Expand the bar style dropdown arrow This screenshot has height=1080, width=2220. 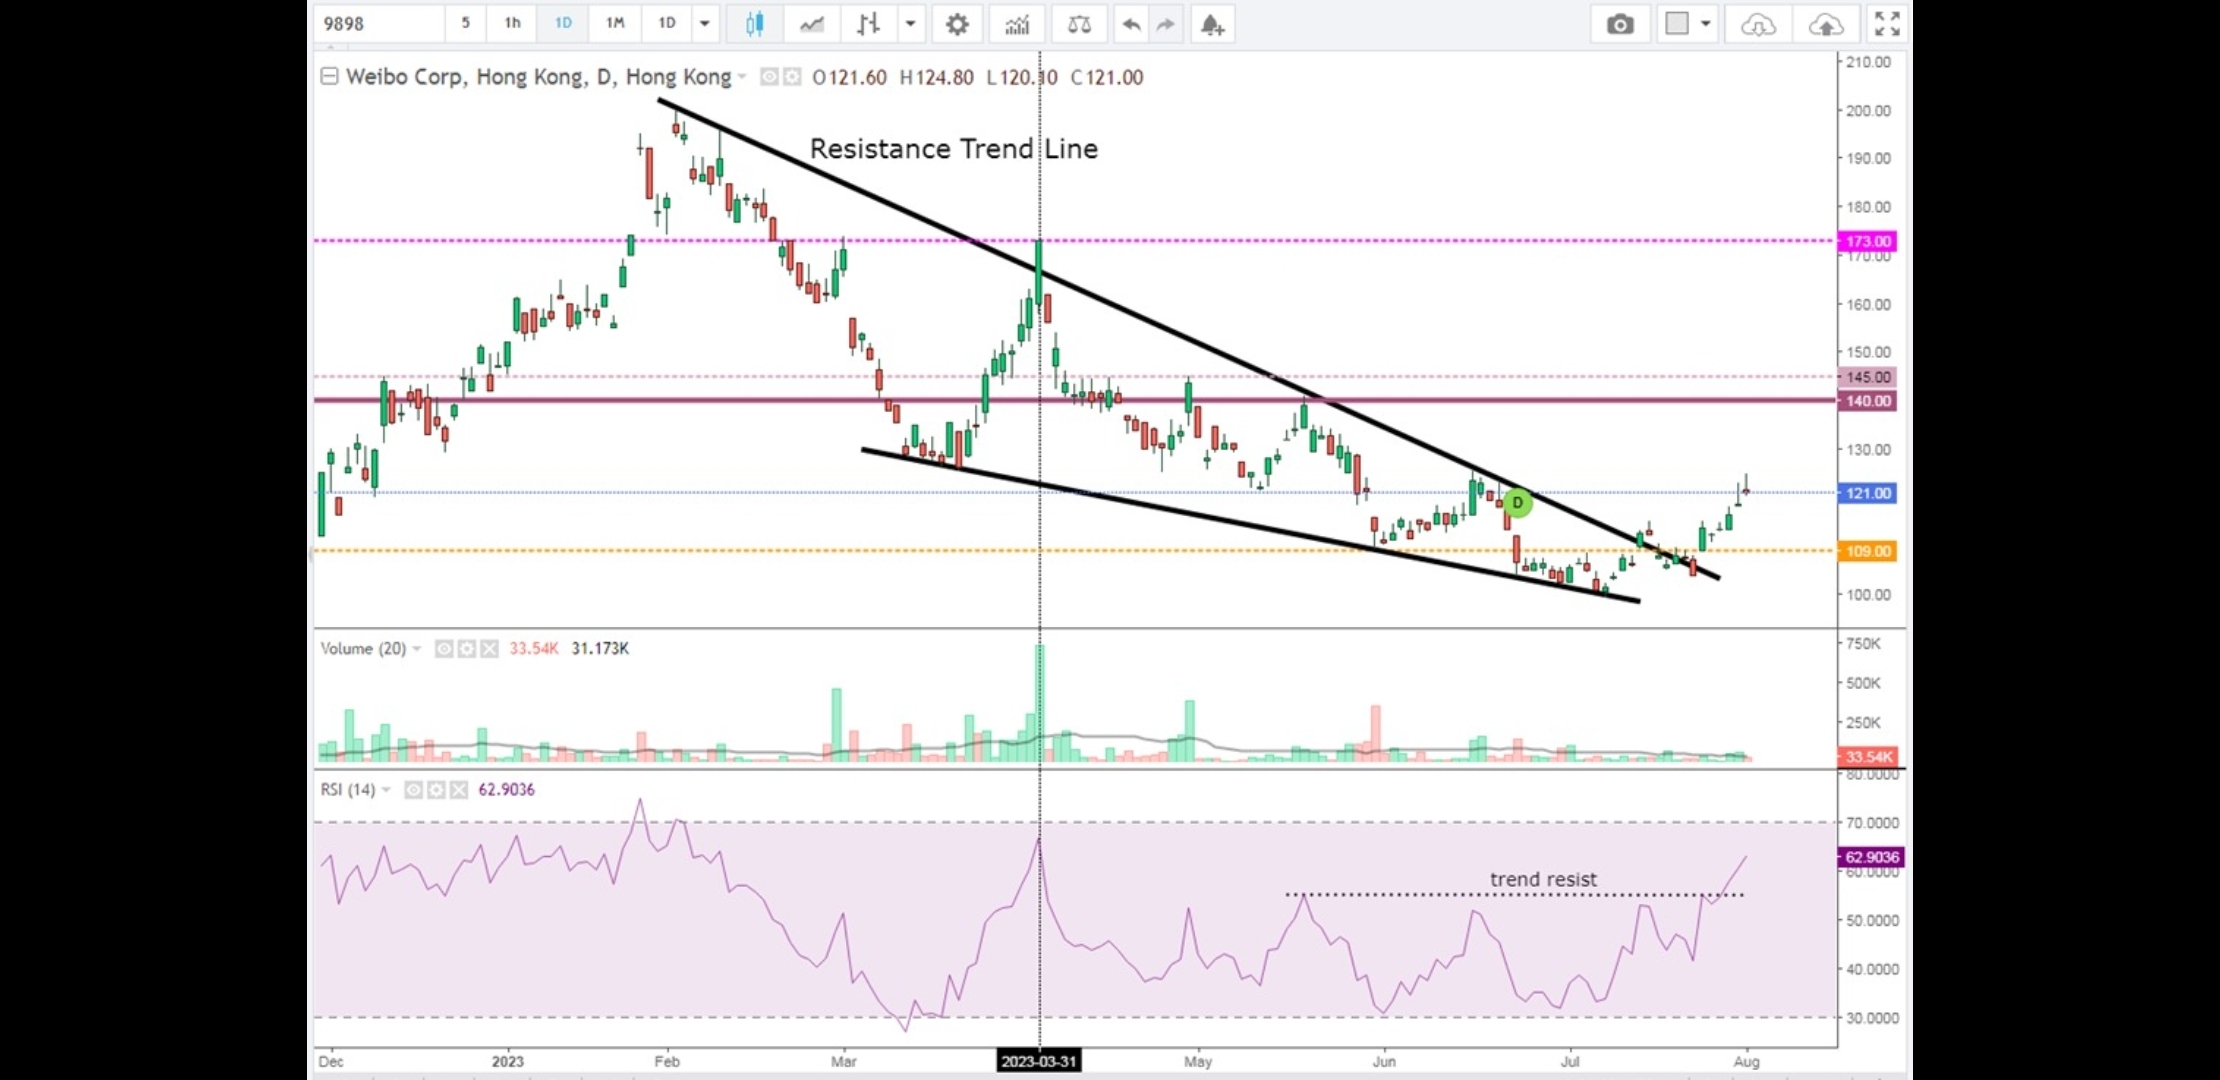pyautogui.click(x=910, y=24)
